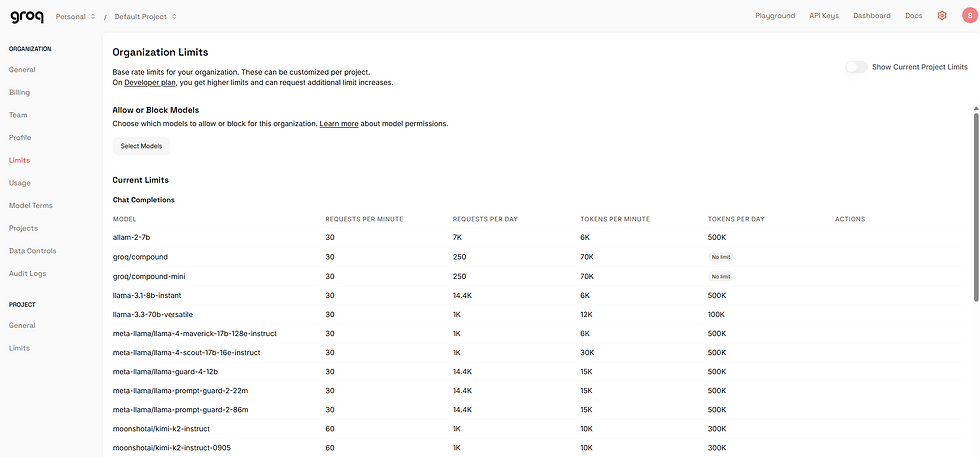Open Audit Logs in sidebar

click(x=27, y=273)
